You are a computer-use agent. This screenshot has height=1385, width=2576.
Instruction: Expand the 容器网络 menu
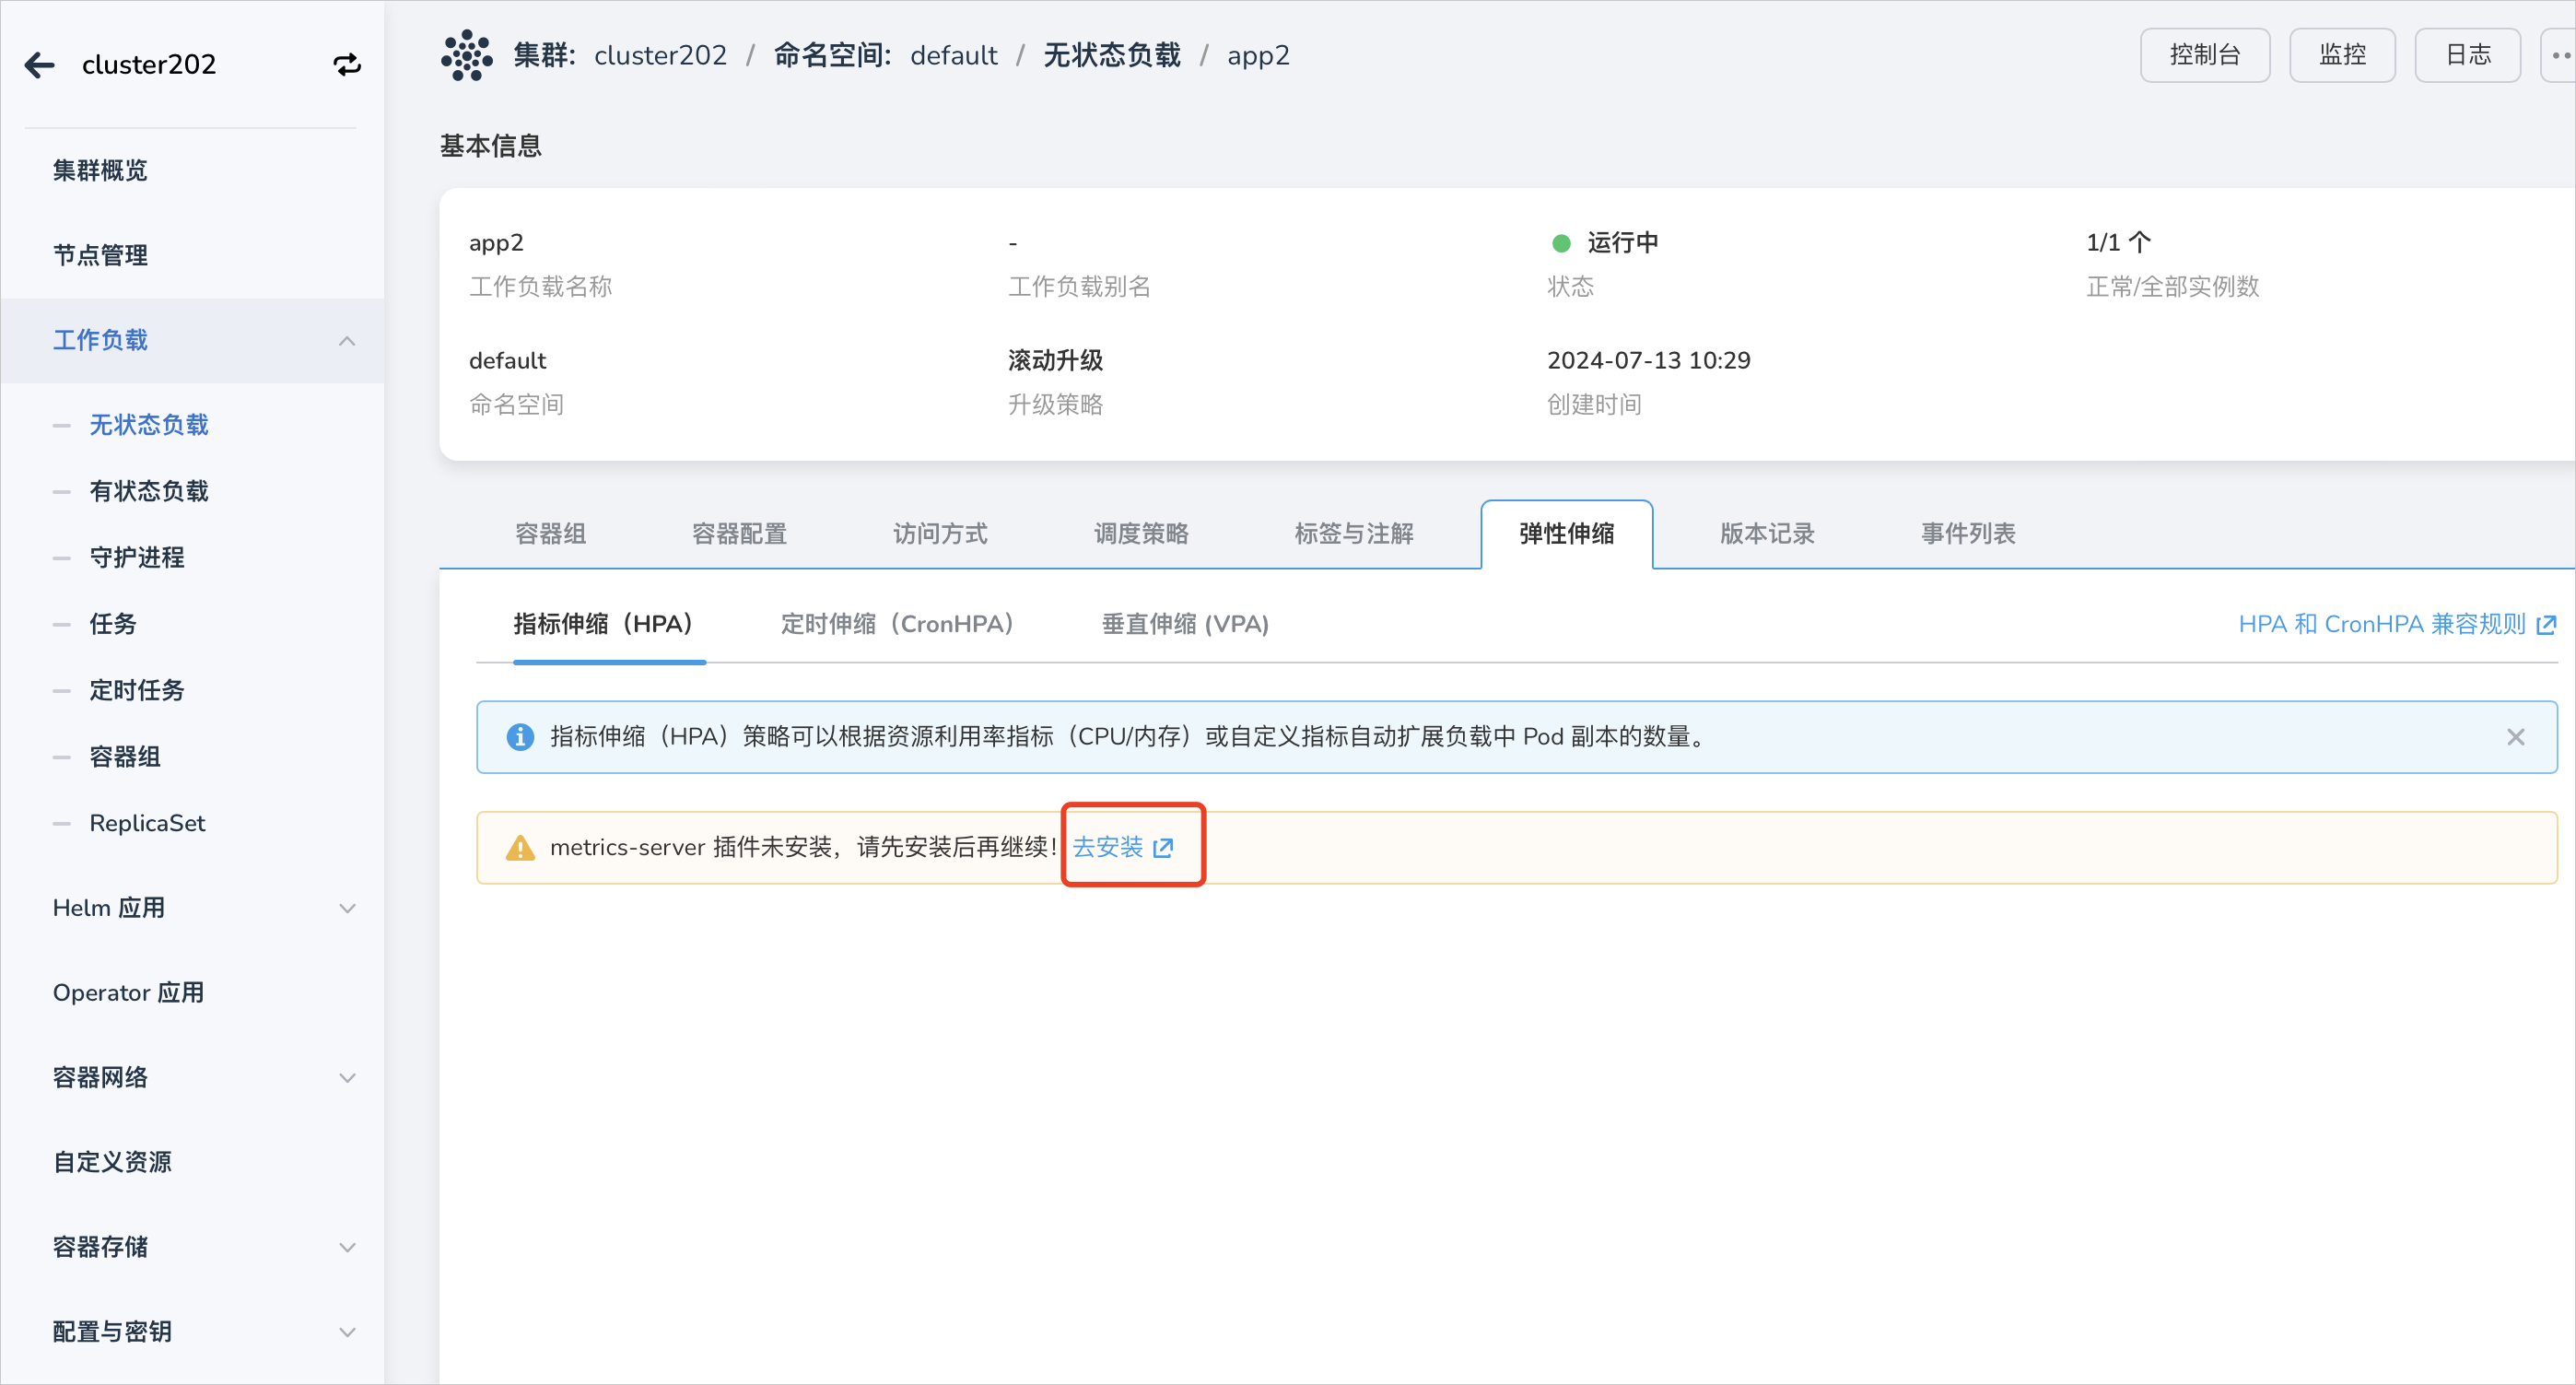click(347, 1078)
